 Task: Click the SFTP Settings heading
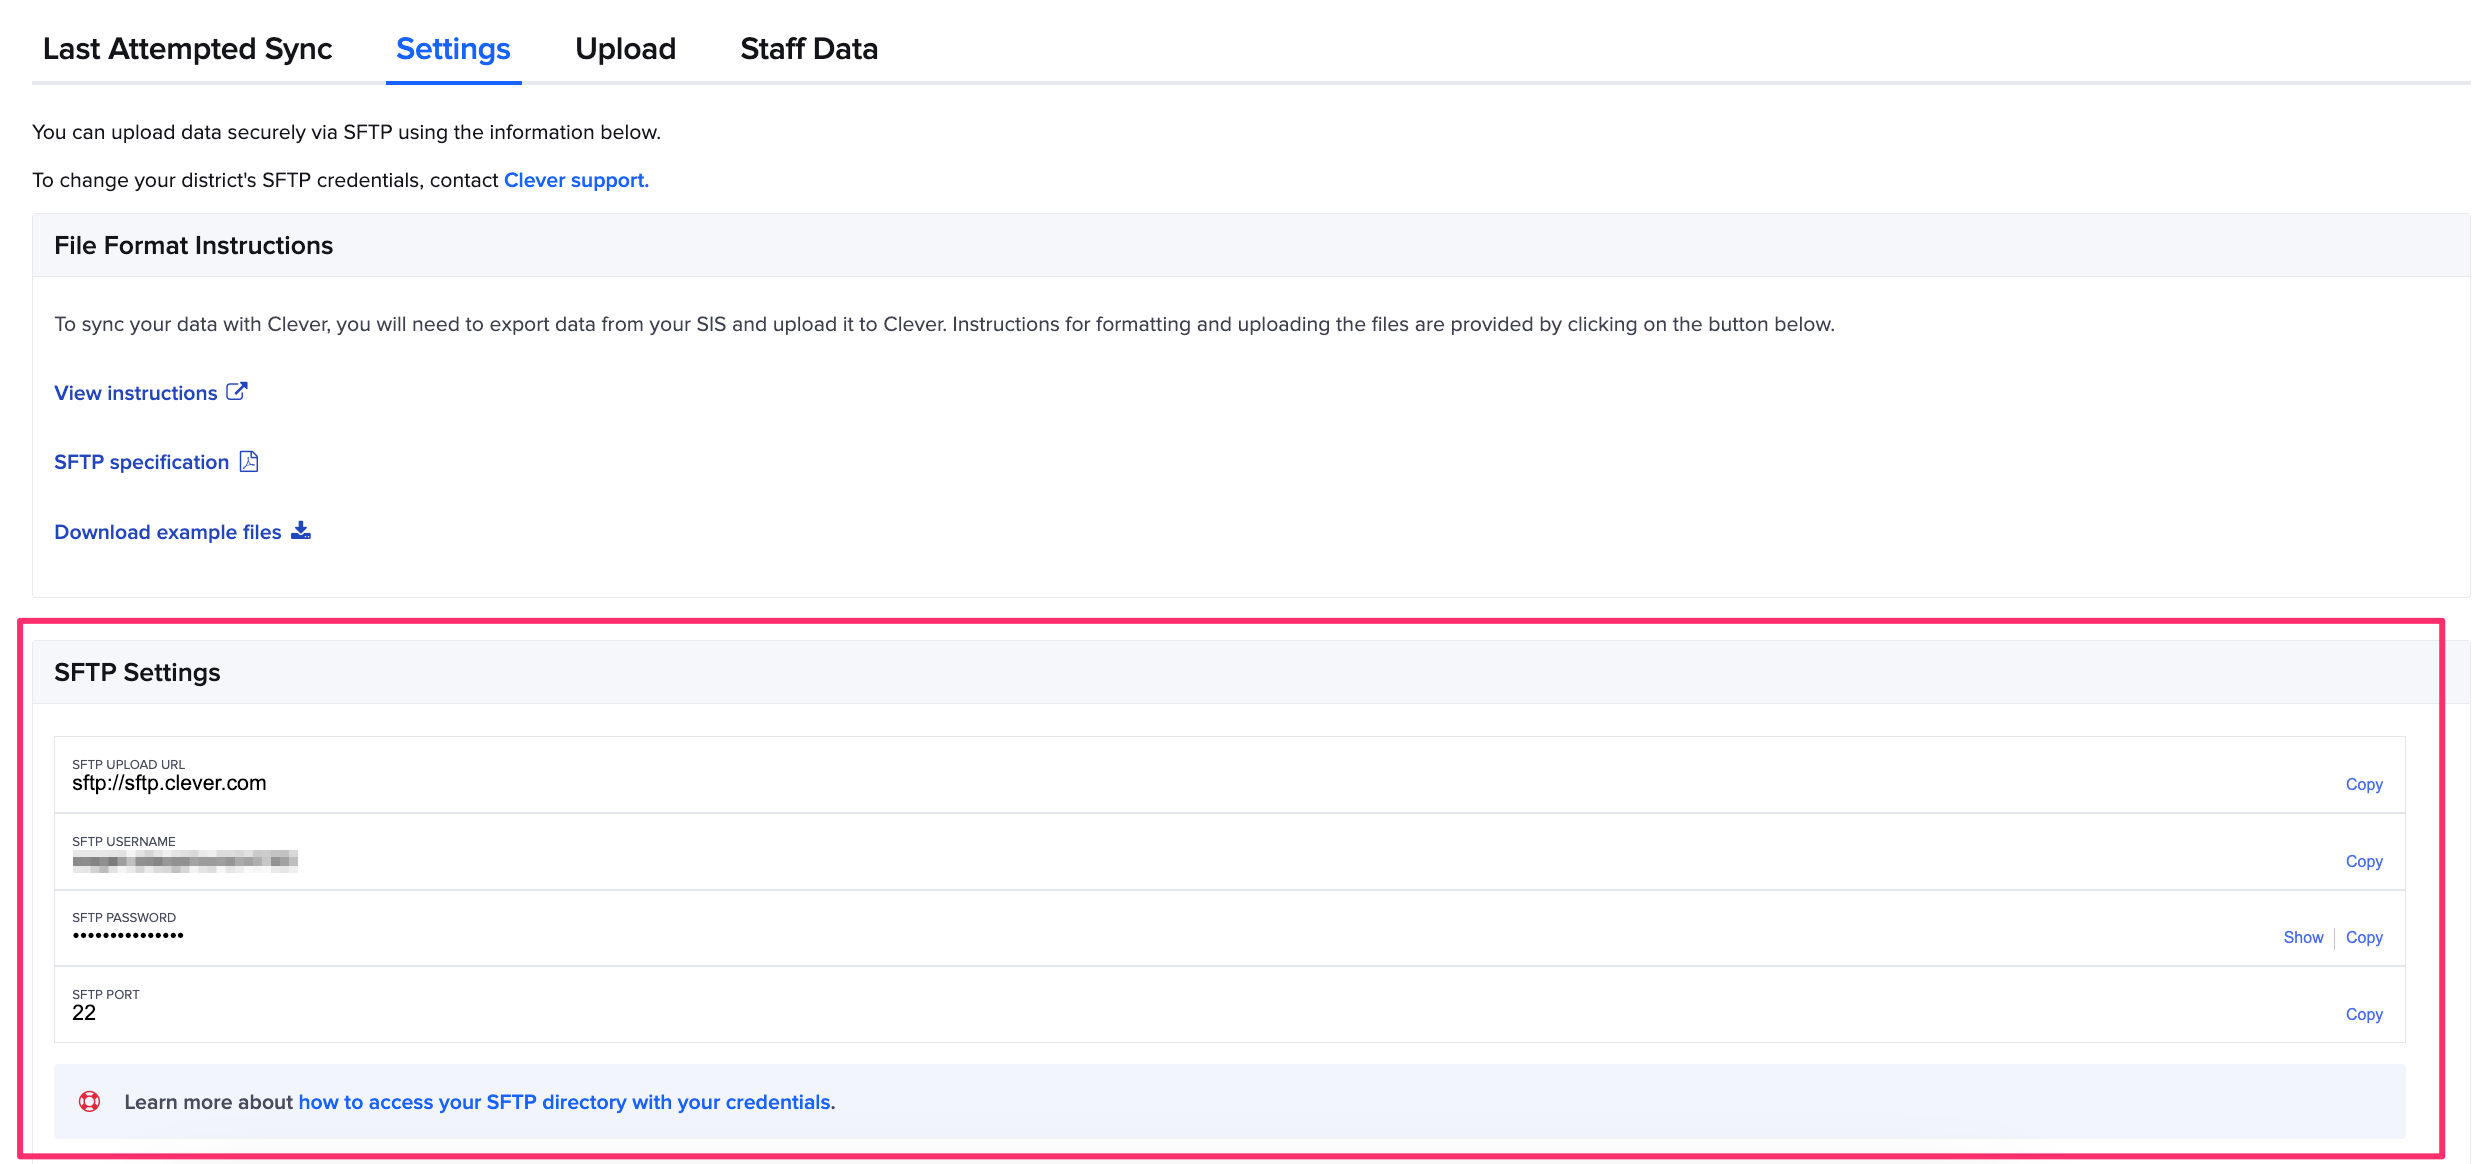[137, 672]
